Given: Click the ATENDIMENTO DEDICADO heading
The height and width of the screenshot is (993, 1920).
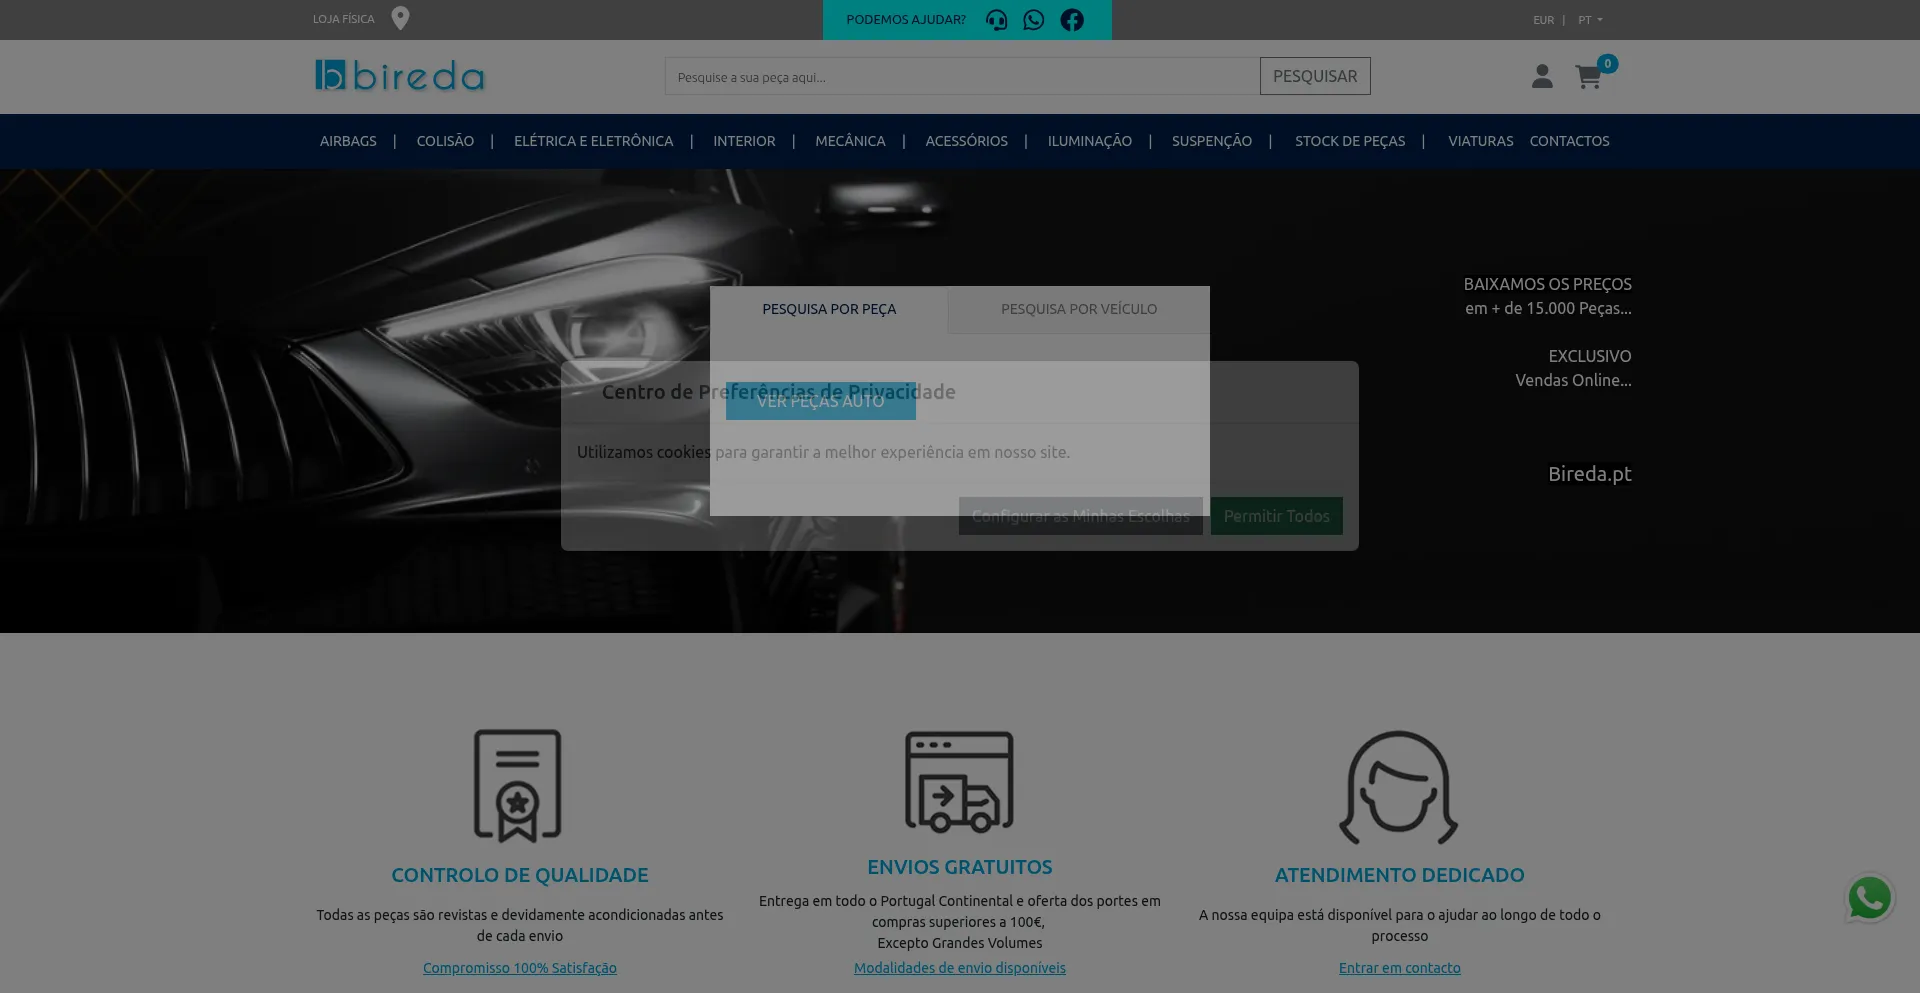Looking at the screenshot, I should pos(1400,875).
